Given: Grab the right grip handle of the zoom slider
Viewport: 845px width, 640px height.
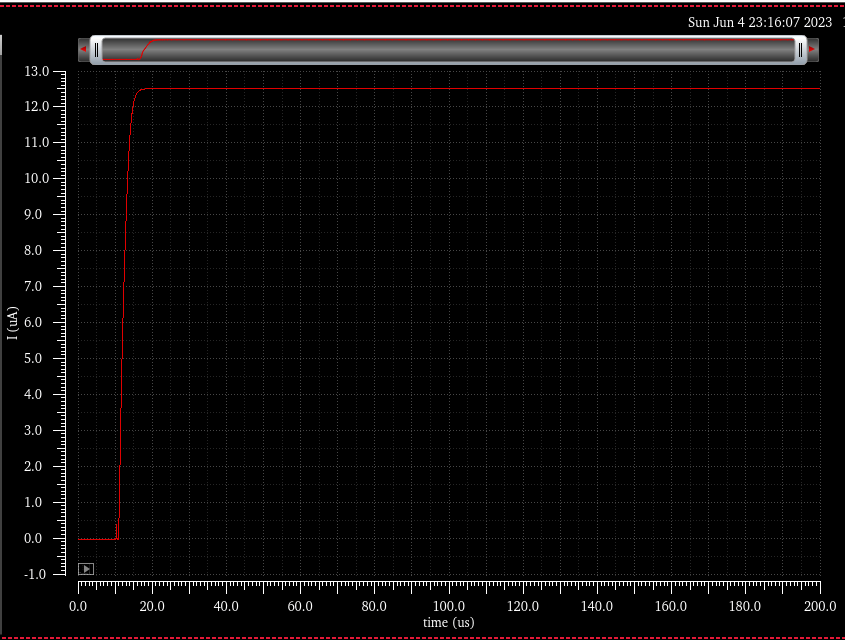Looking at the screenshot, I should pyautogui.click(x=800, y=49).
